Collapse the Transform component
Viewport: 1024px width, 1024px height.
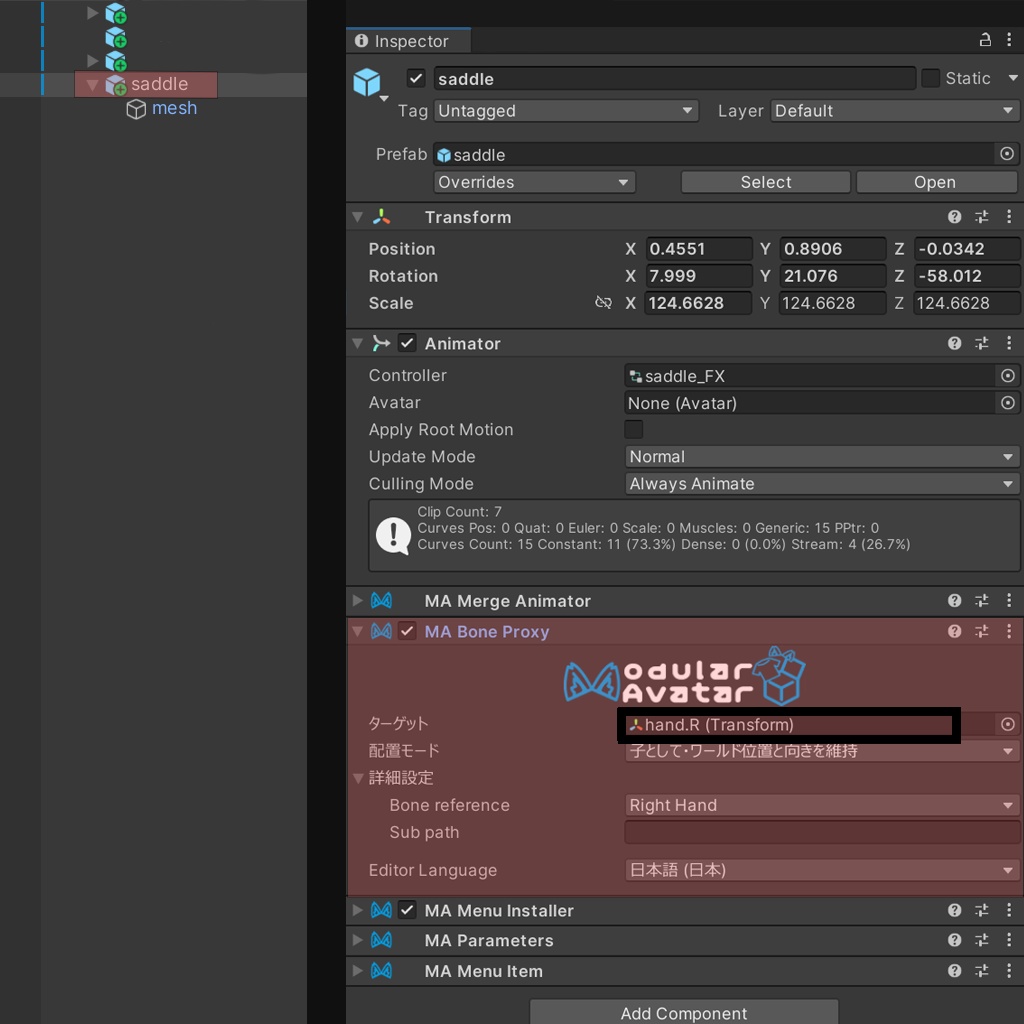[x=357, y=217]
